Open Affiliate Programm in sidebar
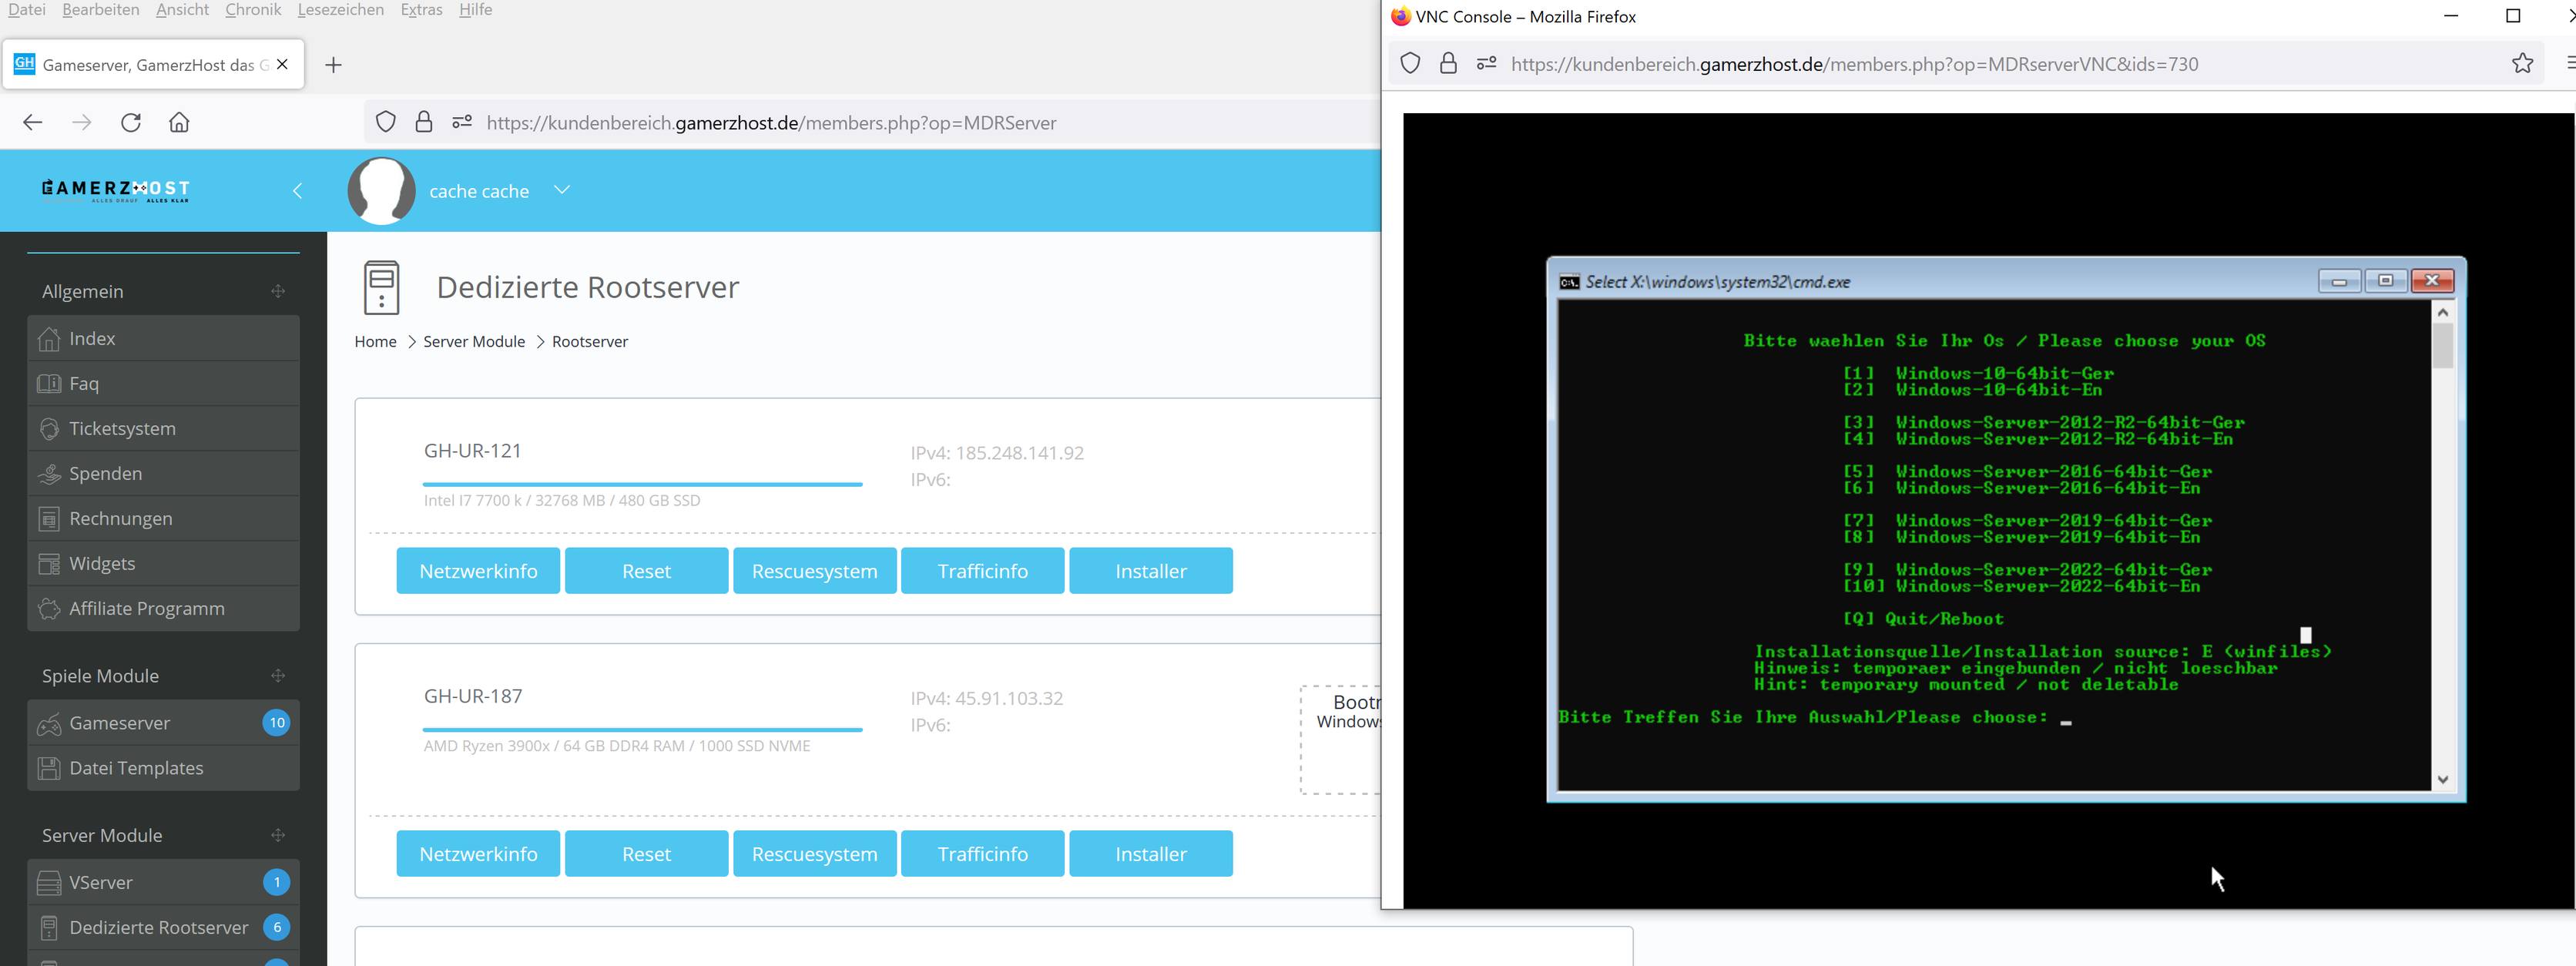This screenshot has height=966, width=2576. (x=164, y=608)
